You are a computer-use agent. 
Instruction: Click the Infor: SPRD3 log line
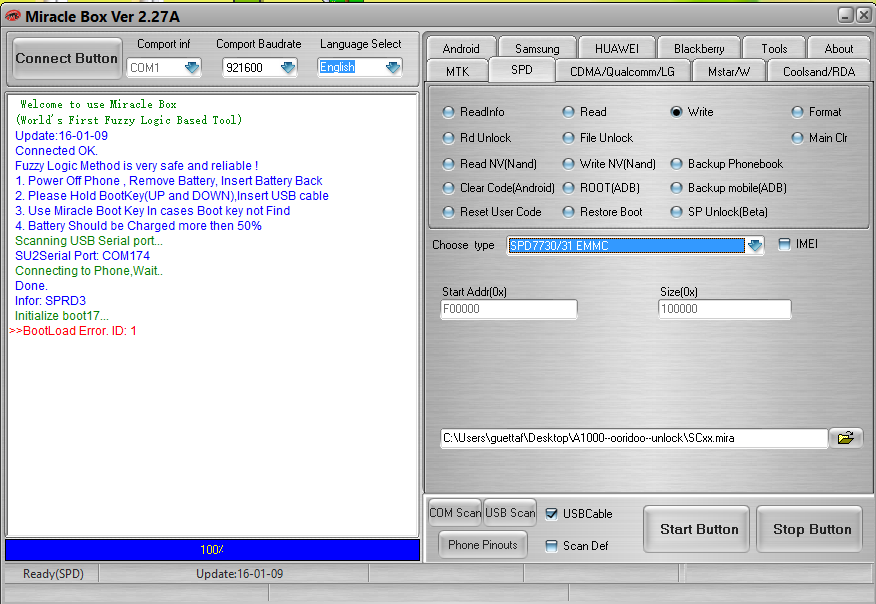click(x=50, y=301)
